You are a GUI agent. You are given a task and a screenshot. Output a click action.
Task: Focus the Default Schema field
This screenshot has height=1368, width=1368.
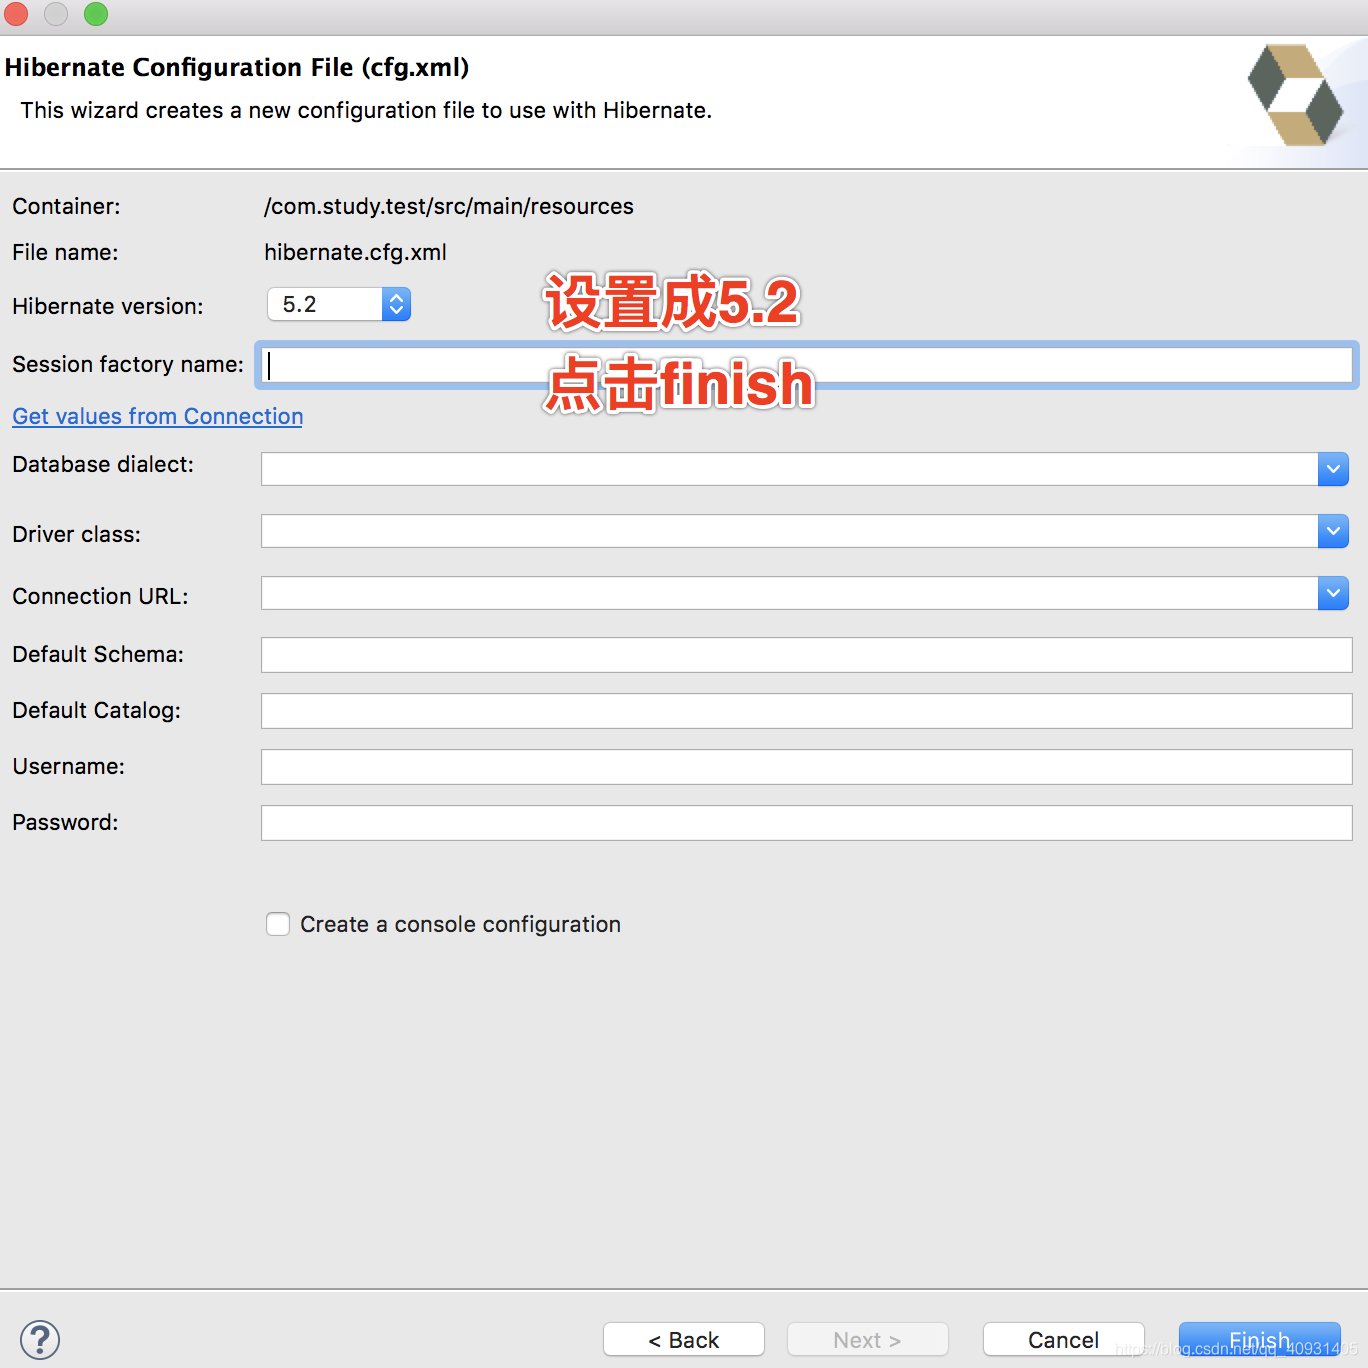tap(807, 655)
